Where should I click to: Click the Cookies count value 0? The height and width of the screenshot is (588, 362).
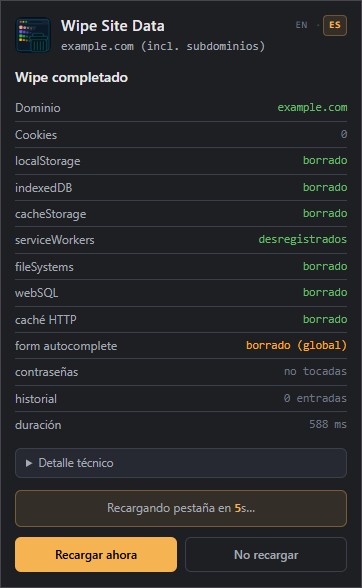tap(344, 134)
